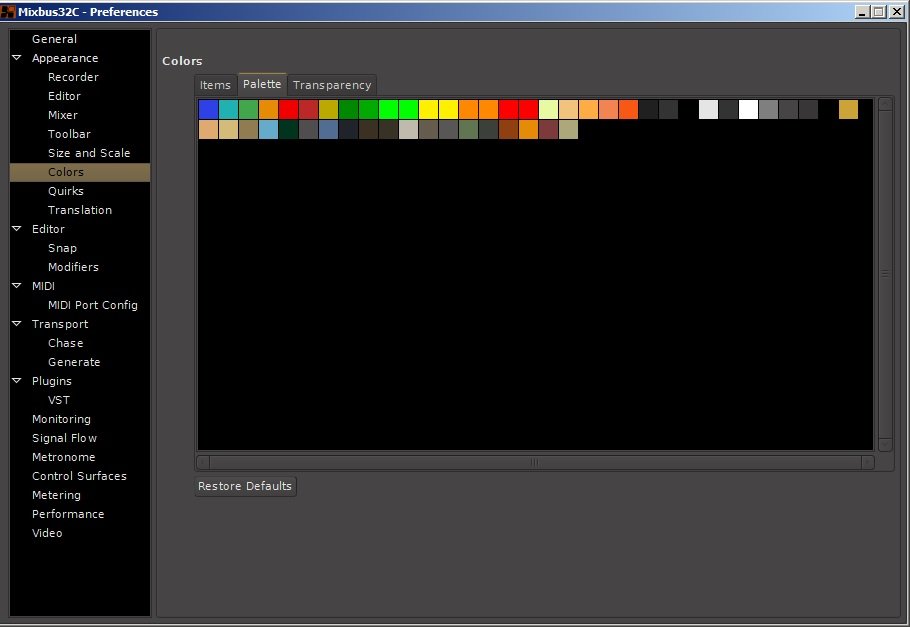Open Performance preferences
The height and width of the screenshot is (627, 910).
pos(68,514)
